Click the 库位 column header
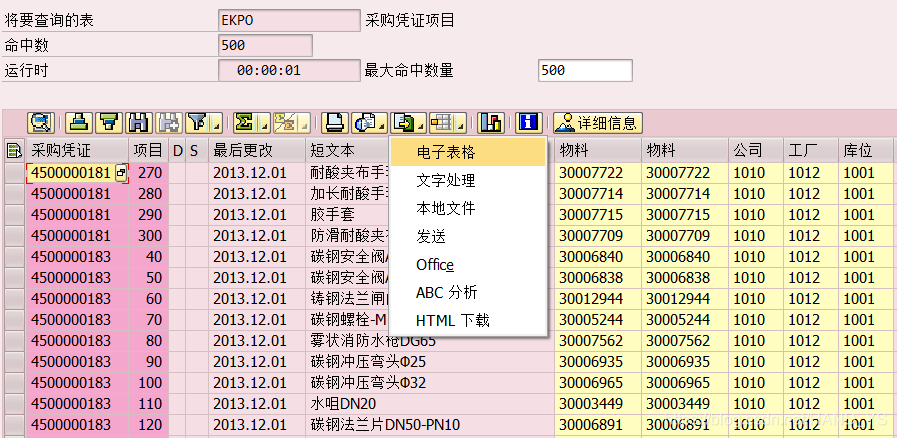The image size is (897, 438). pos(866,150)
